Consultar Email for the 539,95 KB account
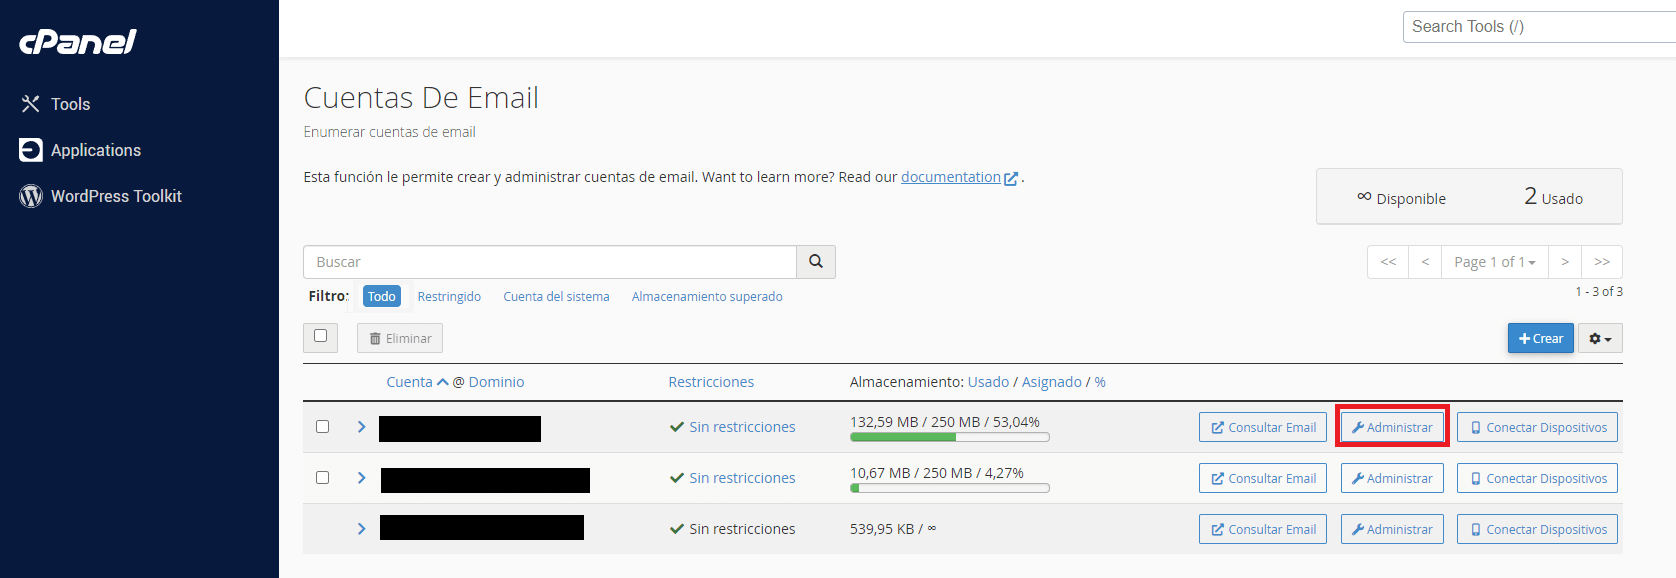 pyautogui.click(x=1263, y=529)
